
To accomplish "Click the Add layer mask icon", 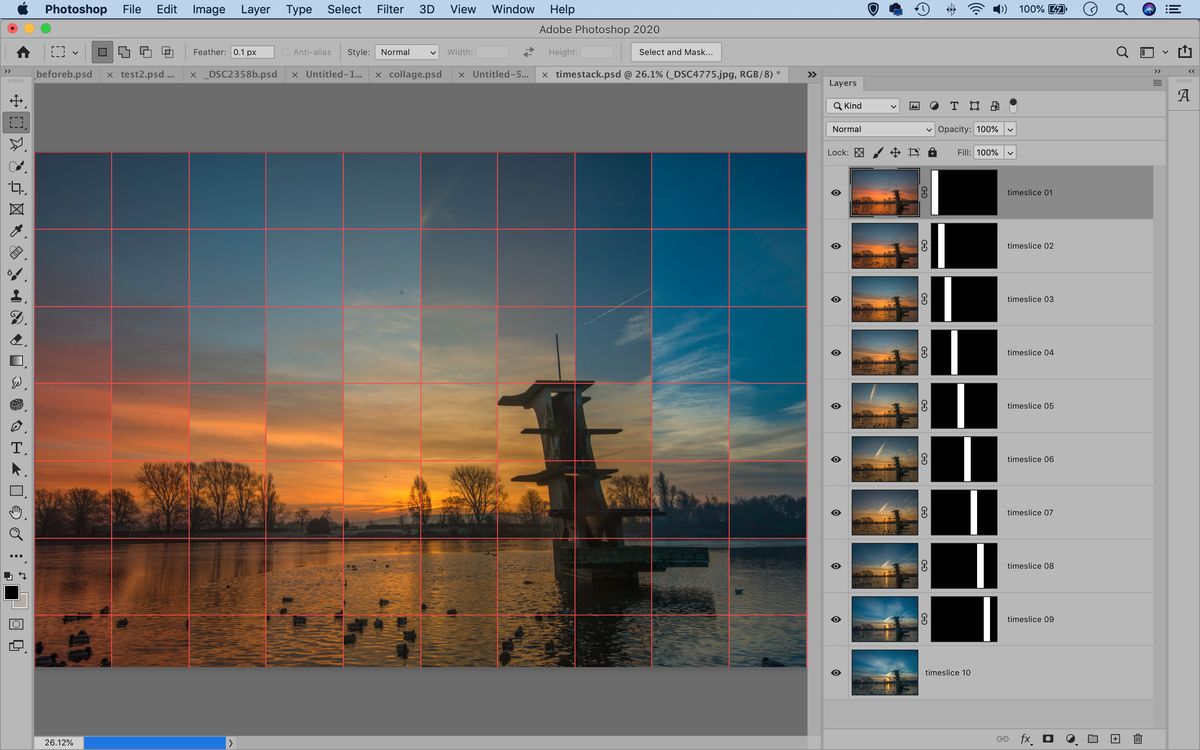I will pyautogui.click(x=1047, y=738).
